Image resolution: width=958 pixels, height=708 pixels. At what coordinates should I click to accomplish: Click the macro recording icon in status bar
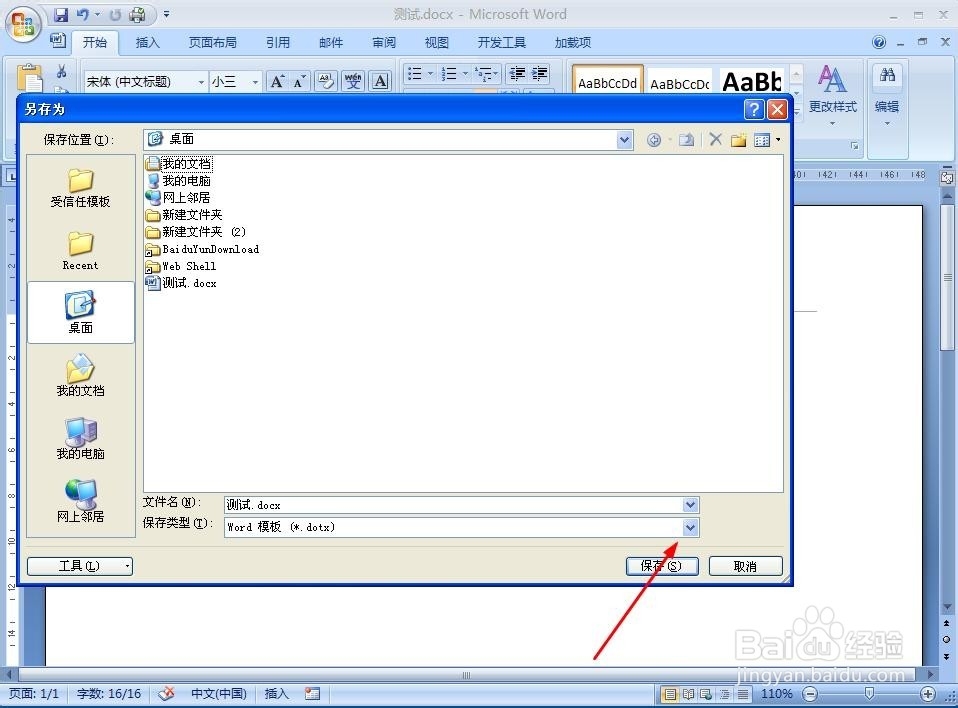tap(312, 693)
